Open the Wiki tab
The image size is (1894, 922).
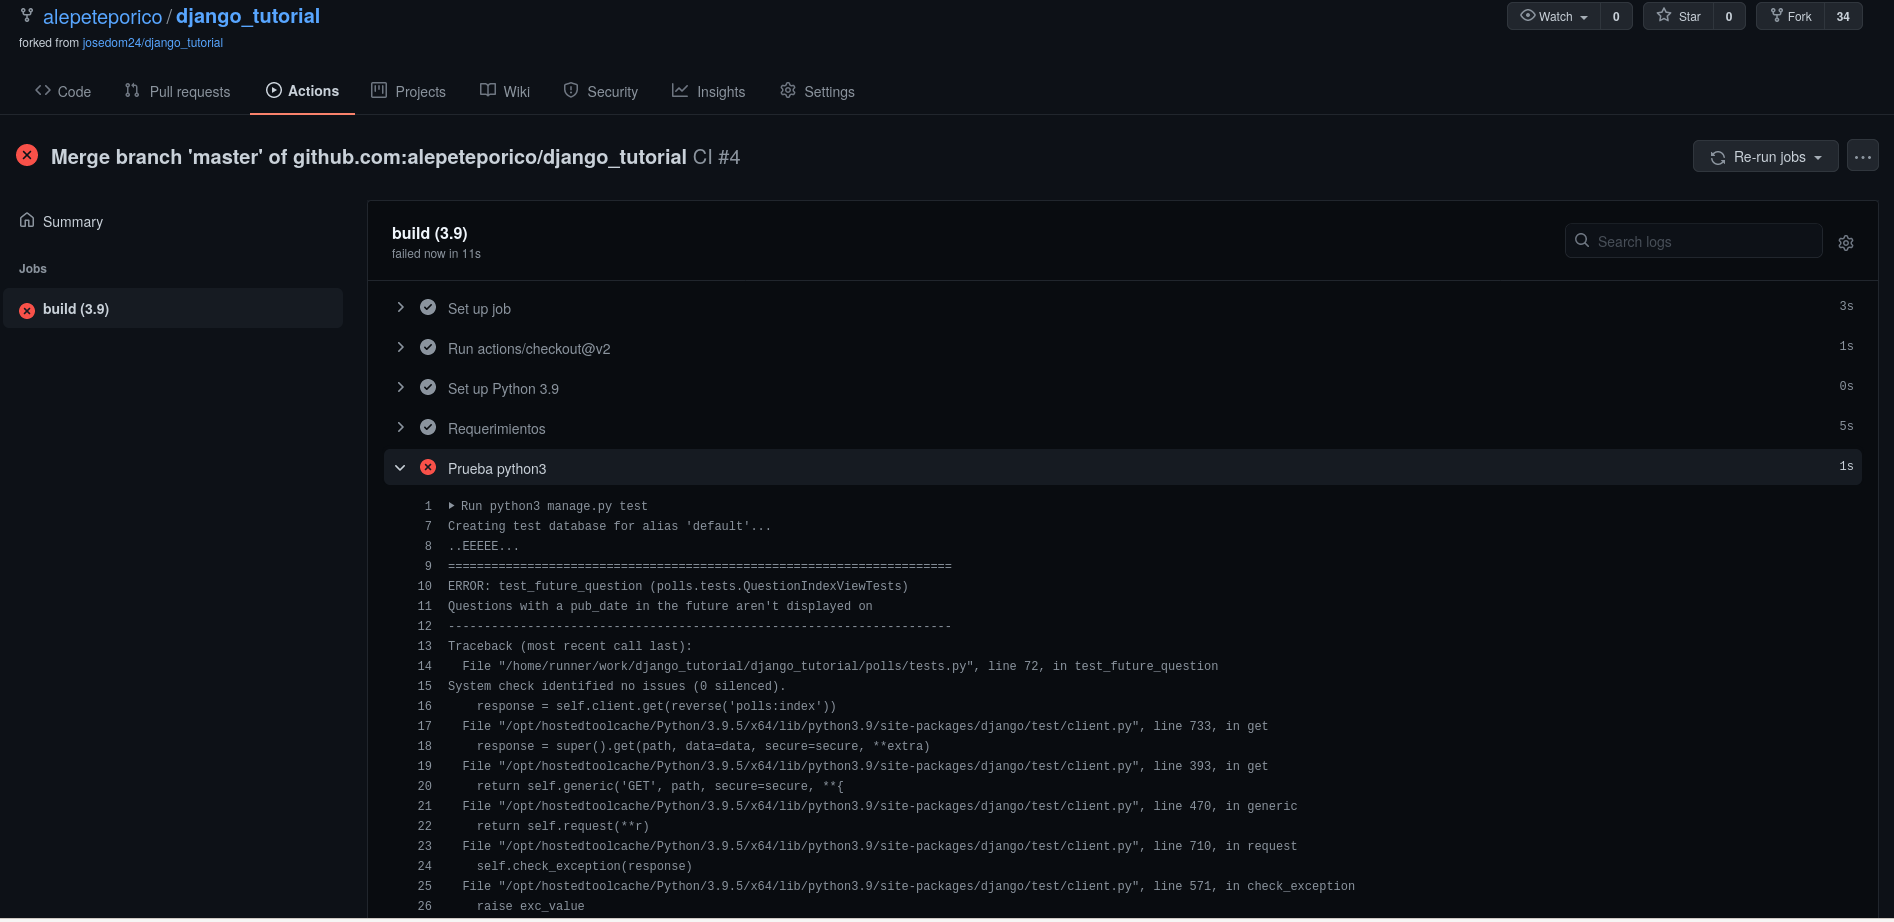pyautogui.click(x=505, y=91)
